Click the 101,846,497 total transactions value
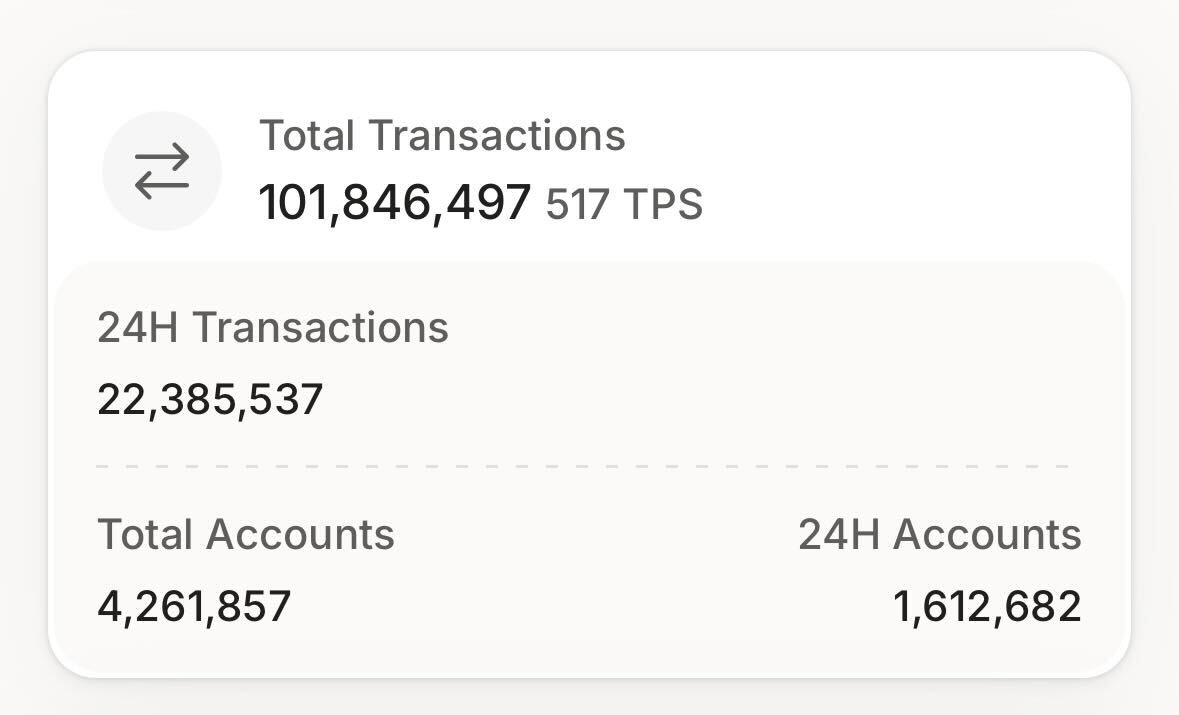This screenshot has height=715, width=1179. click(x=395, y=203)
